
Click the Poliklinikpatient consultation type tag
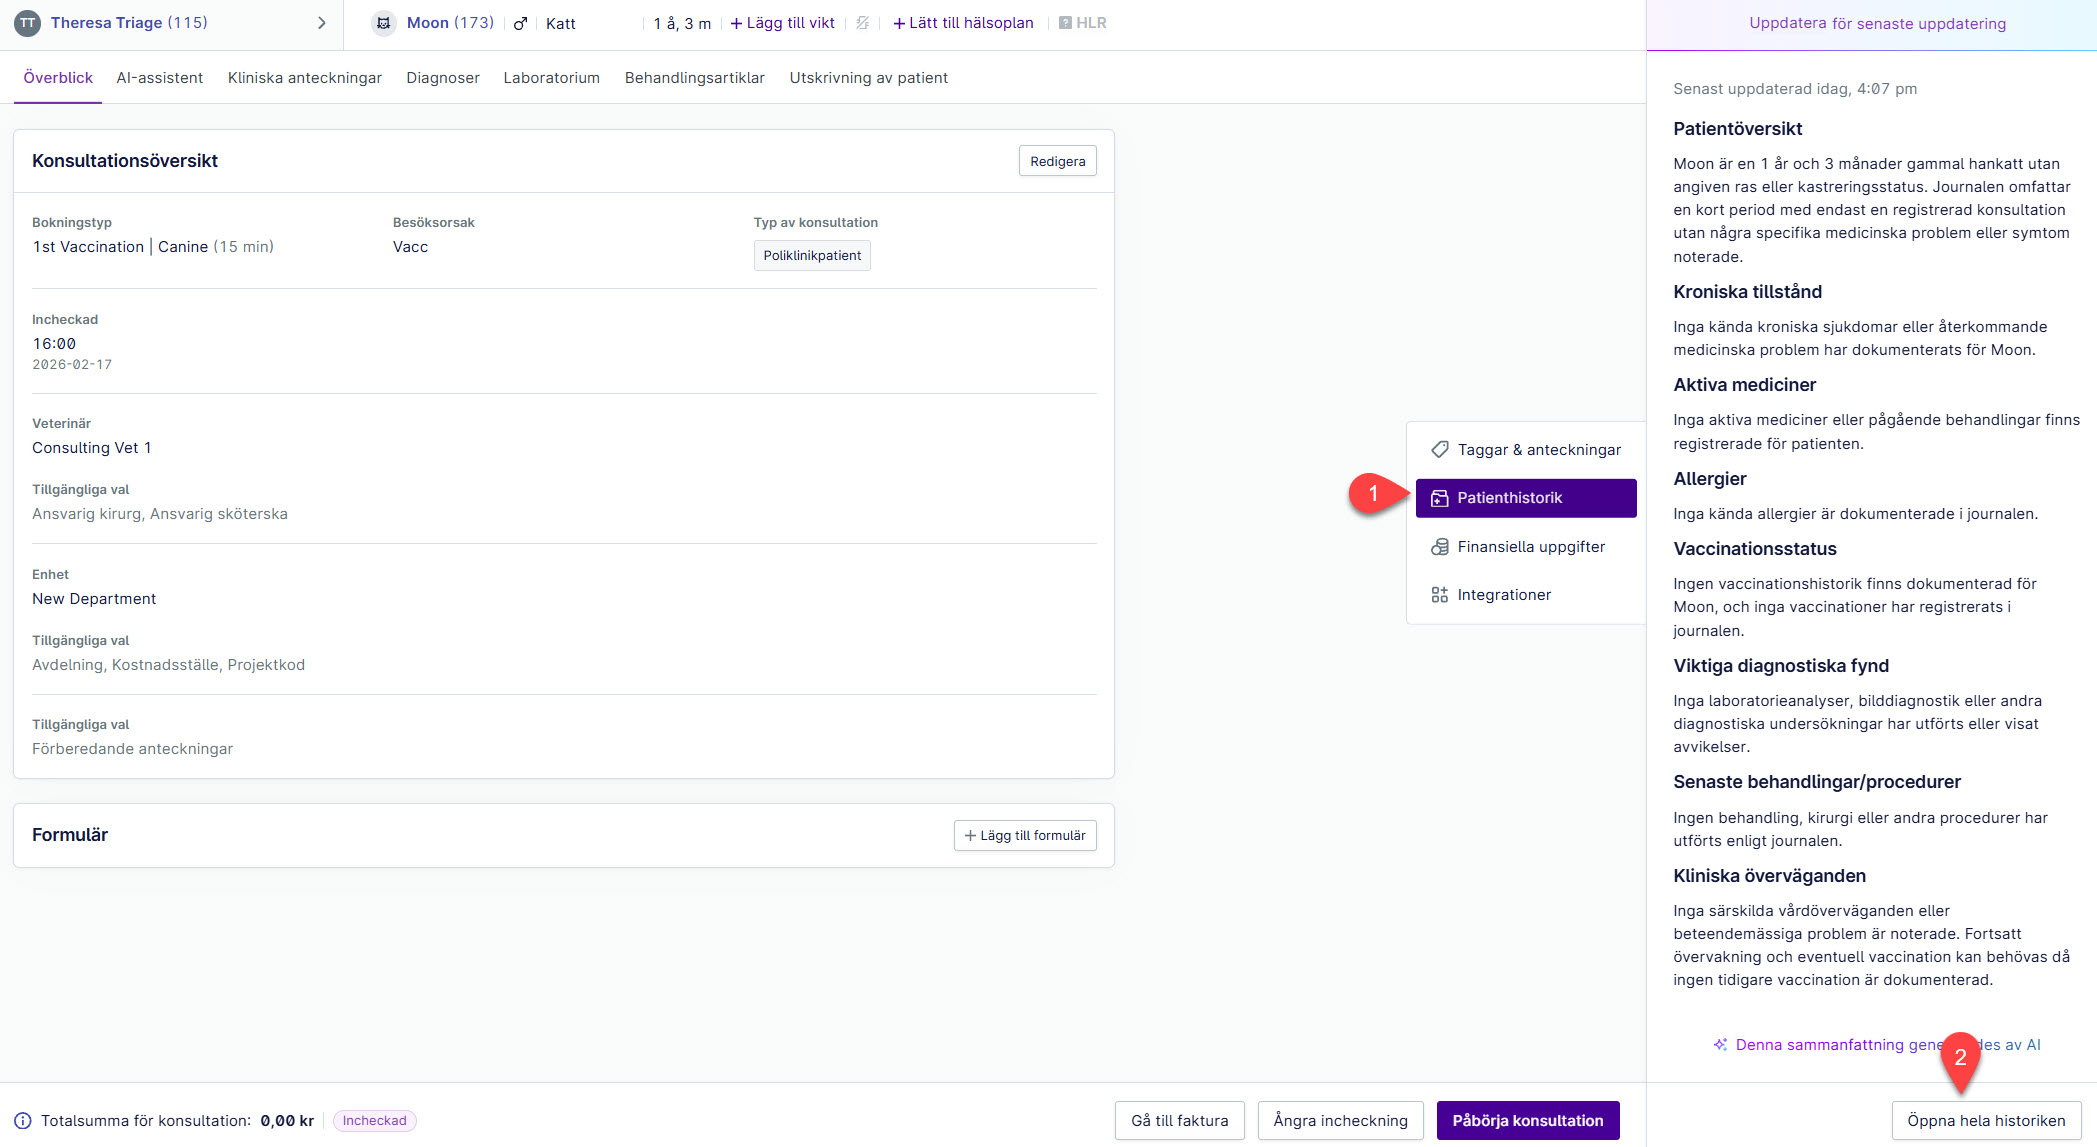pyautogui.click(x=812, y=256)
